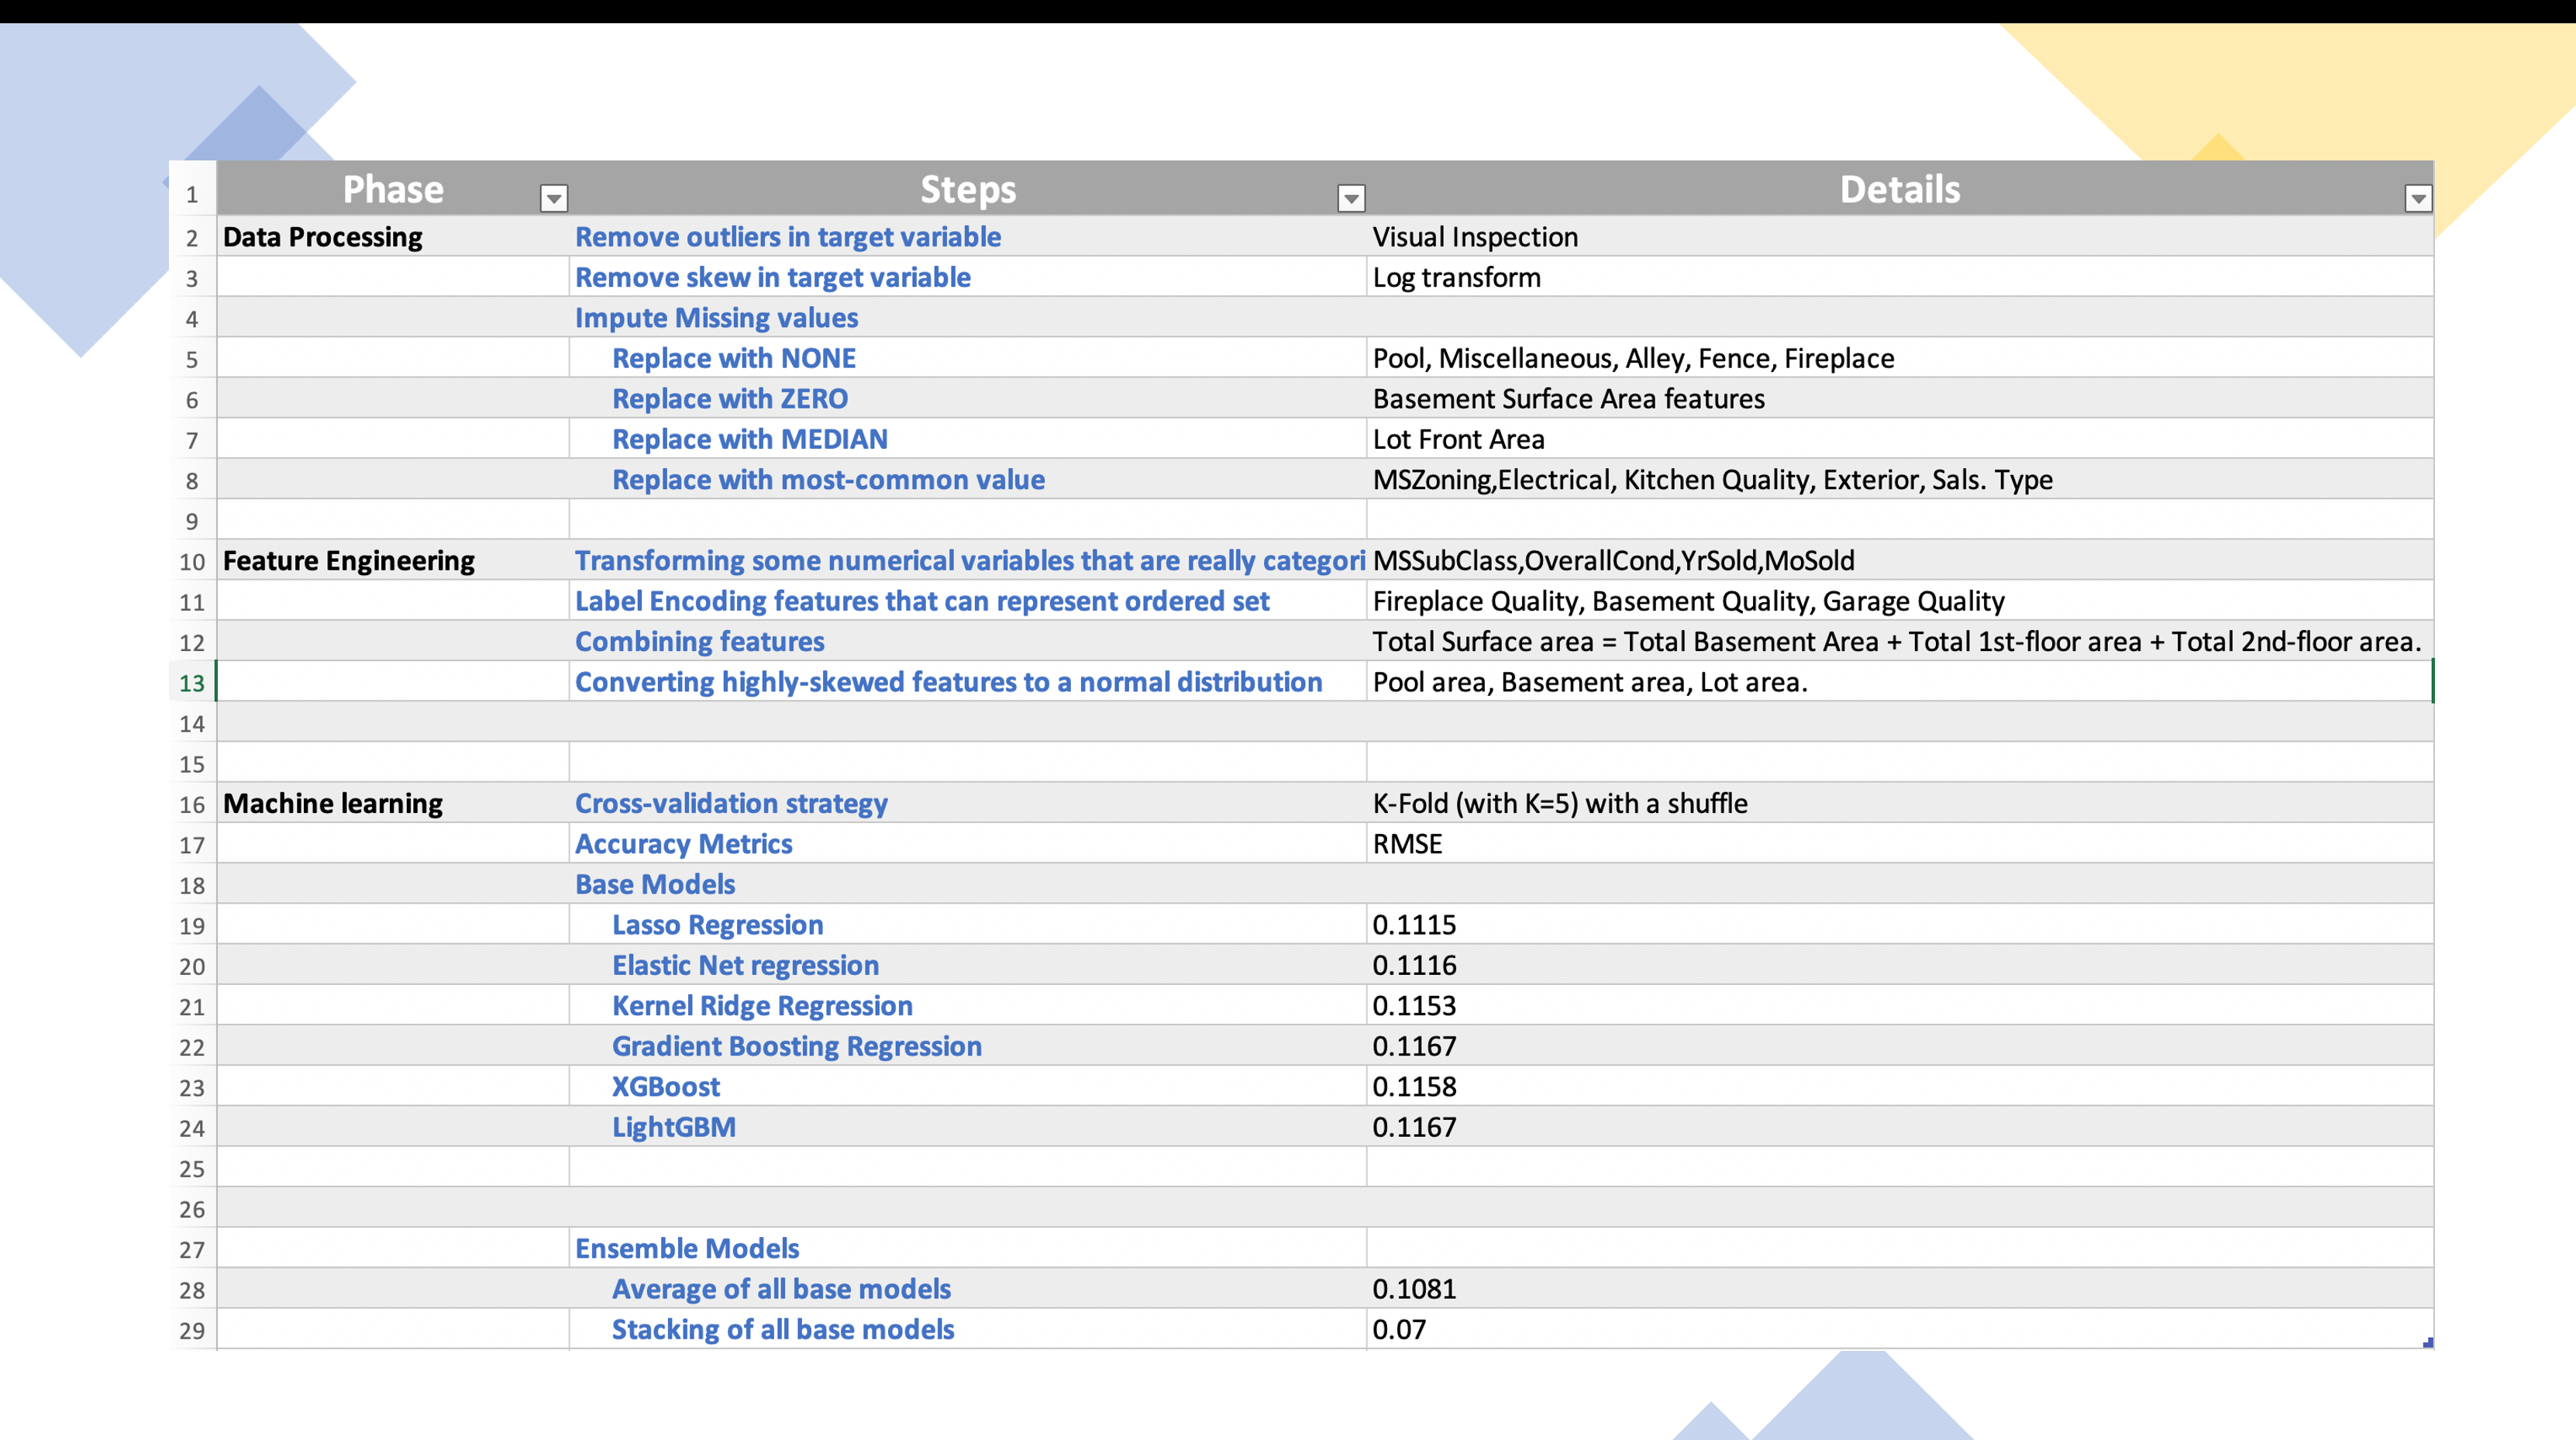This screenshot has height=1440, width=2576.
Task: Select the 'Log transform' details cell
Action: click(x=1456, y=278)
